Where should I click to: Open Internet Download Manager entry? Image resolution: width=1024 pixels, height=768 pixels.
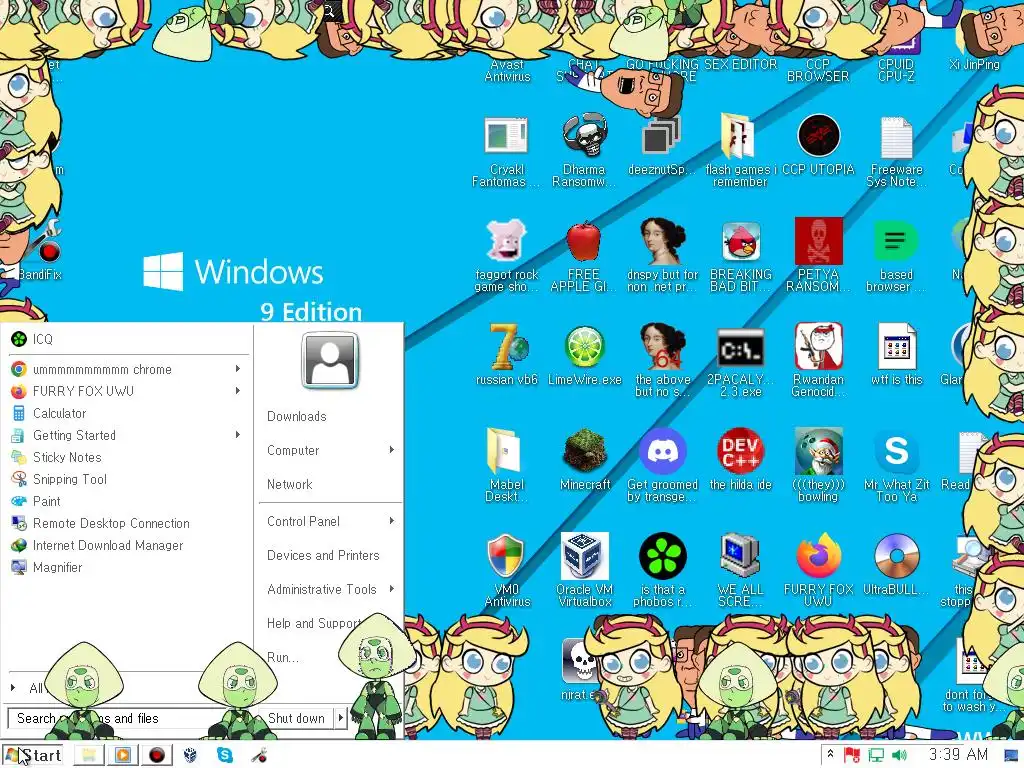click(x=129, y=545)
